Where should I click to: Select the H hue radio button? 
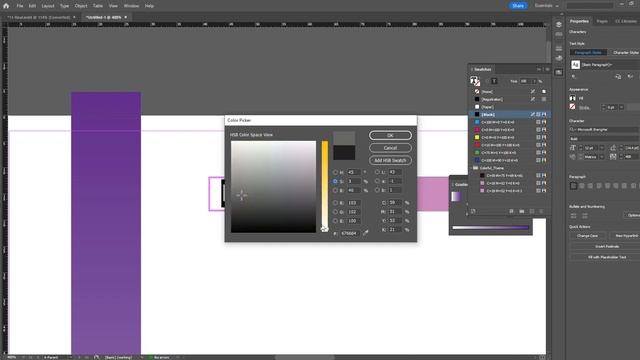(335, 172)
